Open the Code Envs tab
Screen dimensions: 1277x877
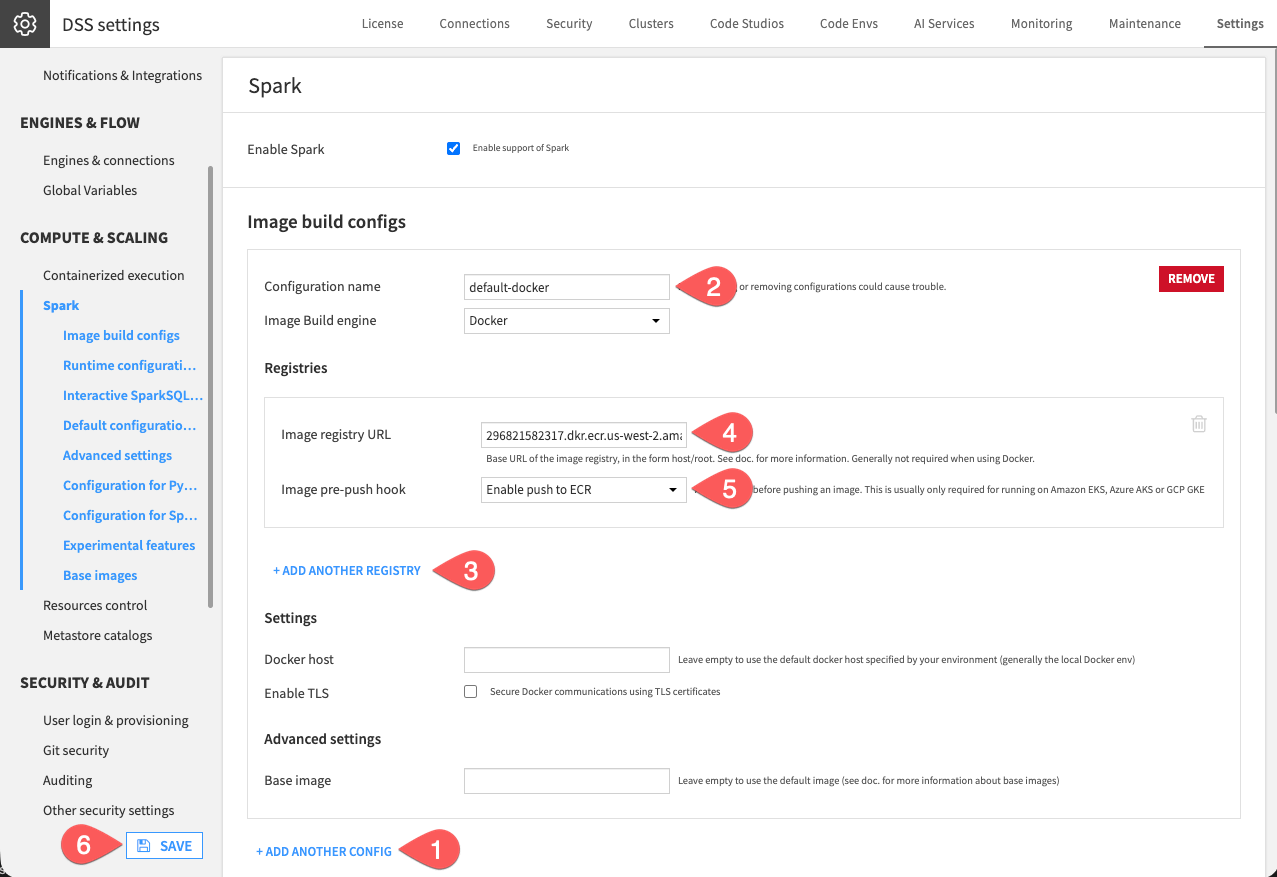(x=849, y=24)
